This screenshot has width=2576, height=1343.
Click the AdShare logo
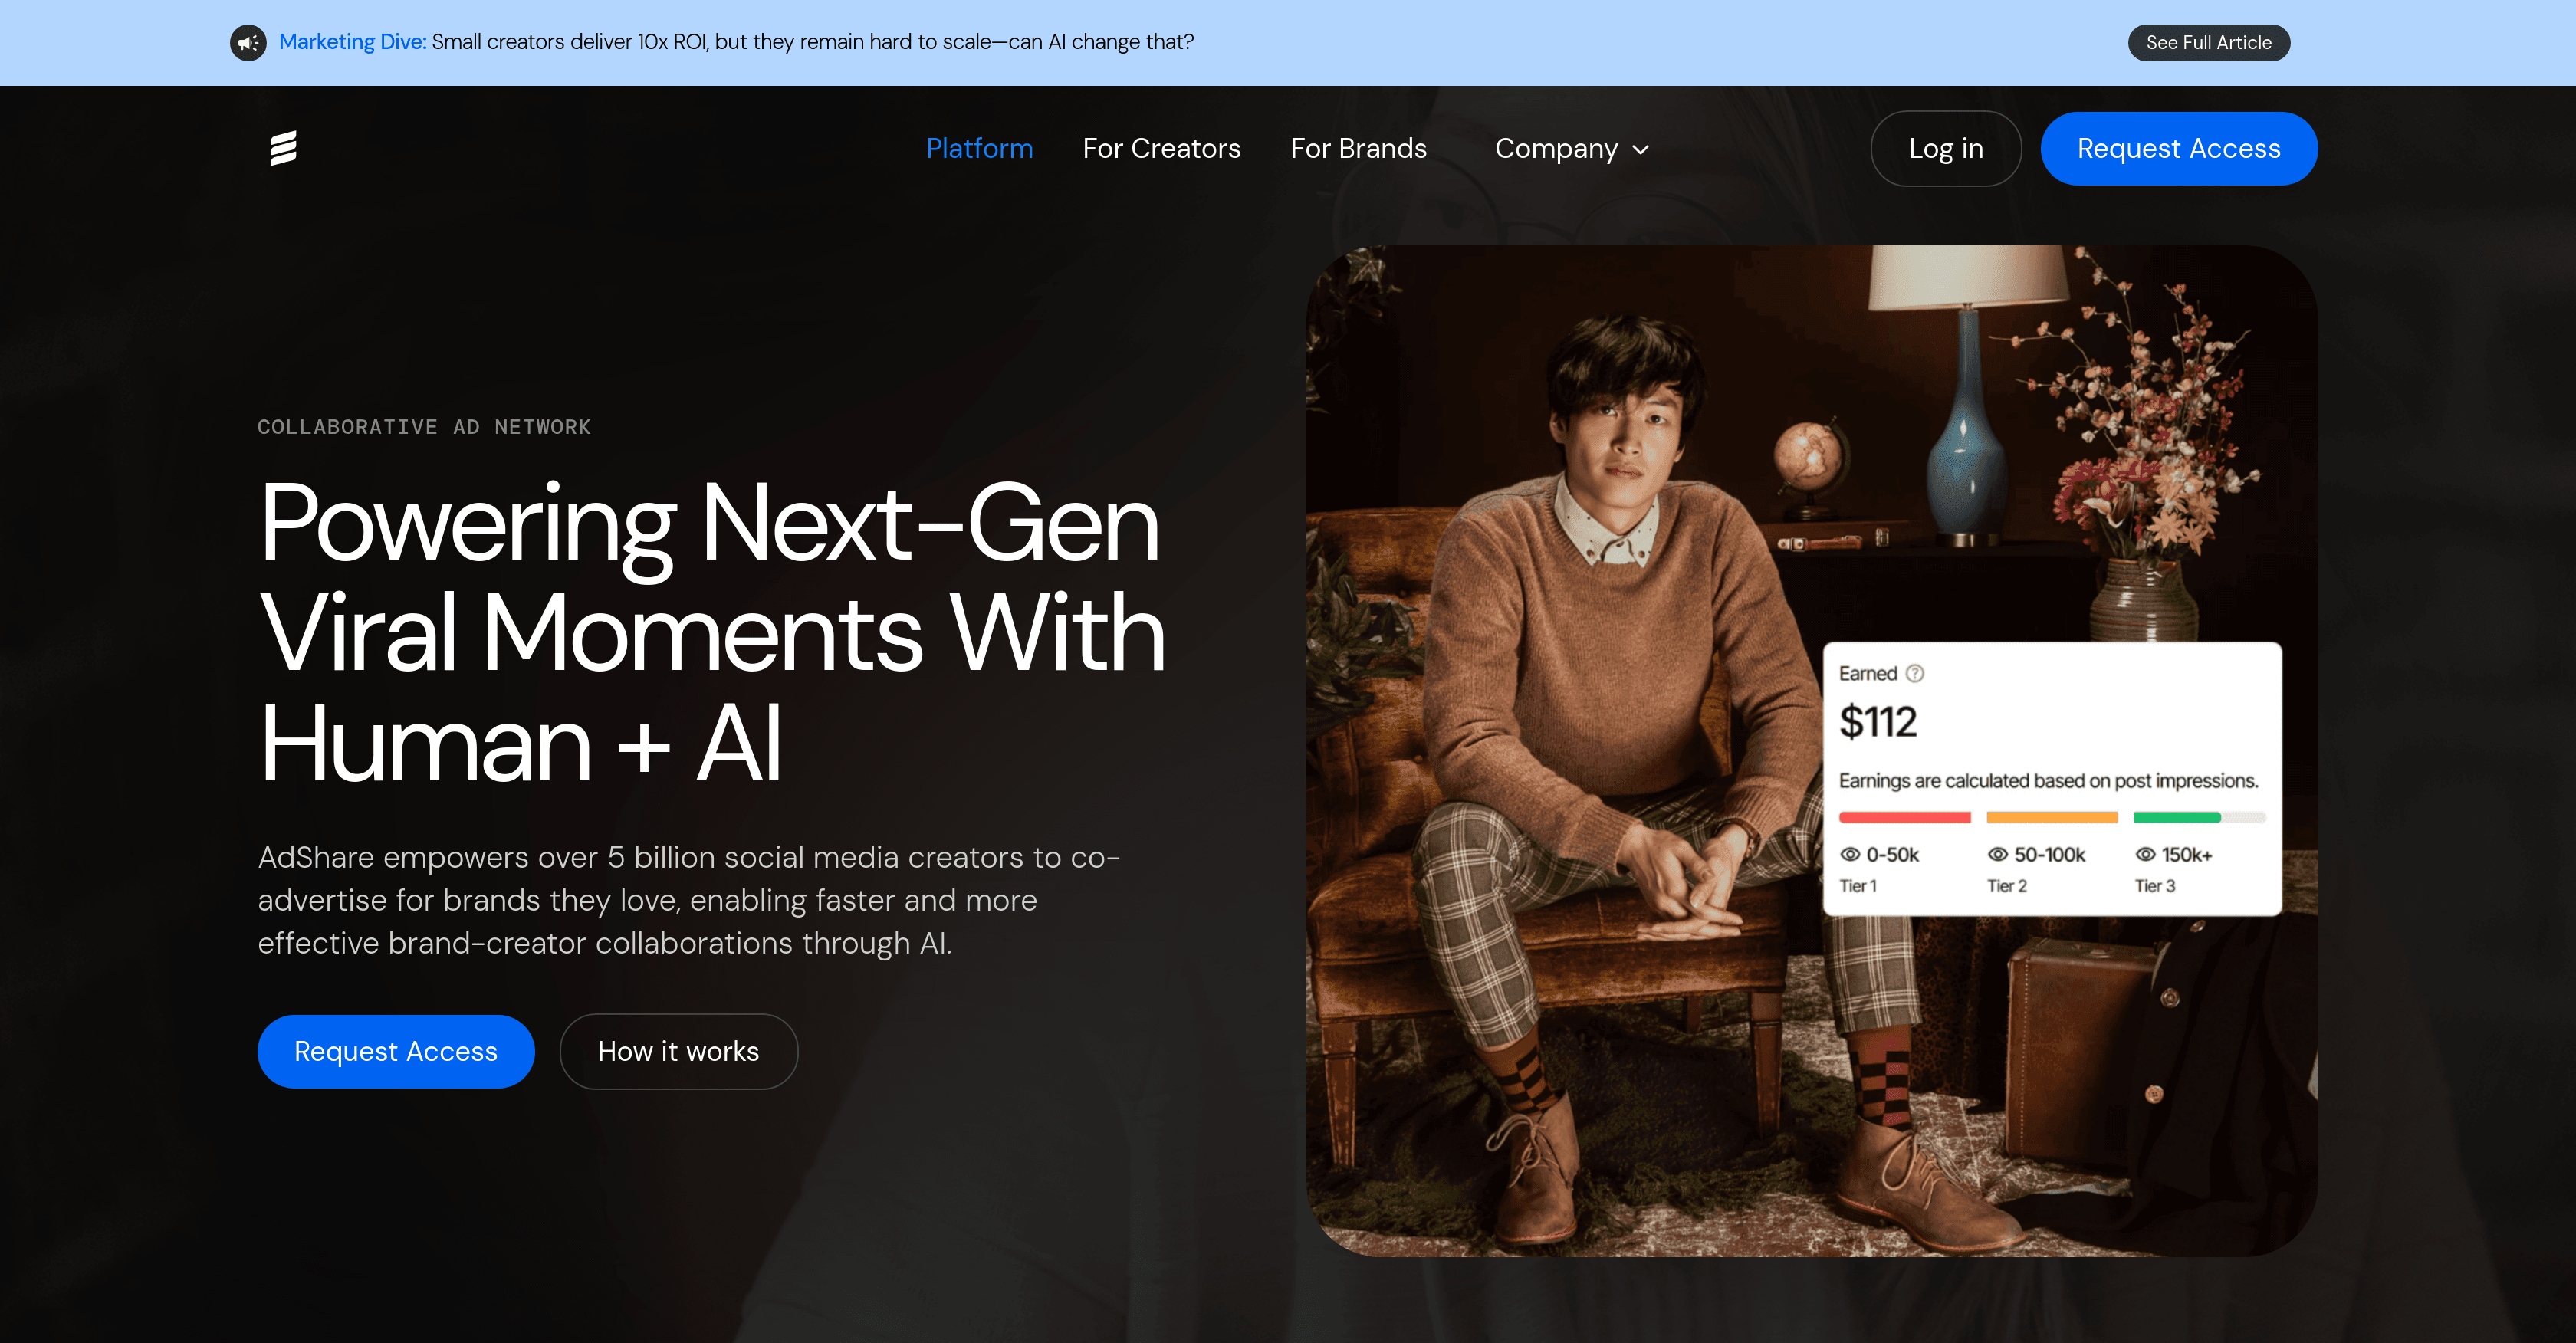pyautogui.click(x=285, y=148)
